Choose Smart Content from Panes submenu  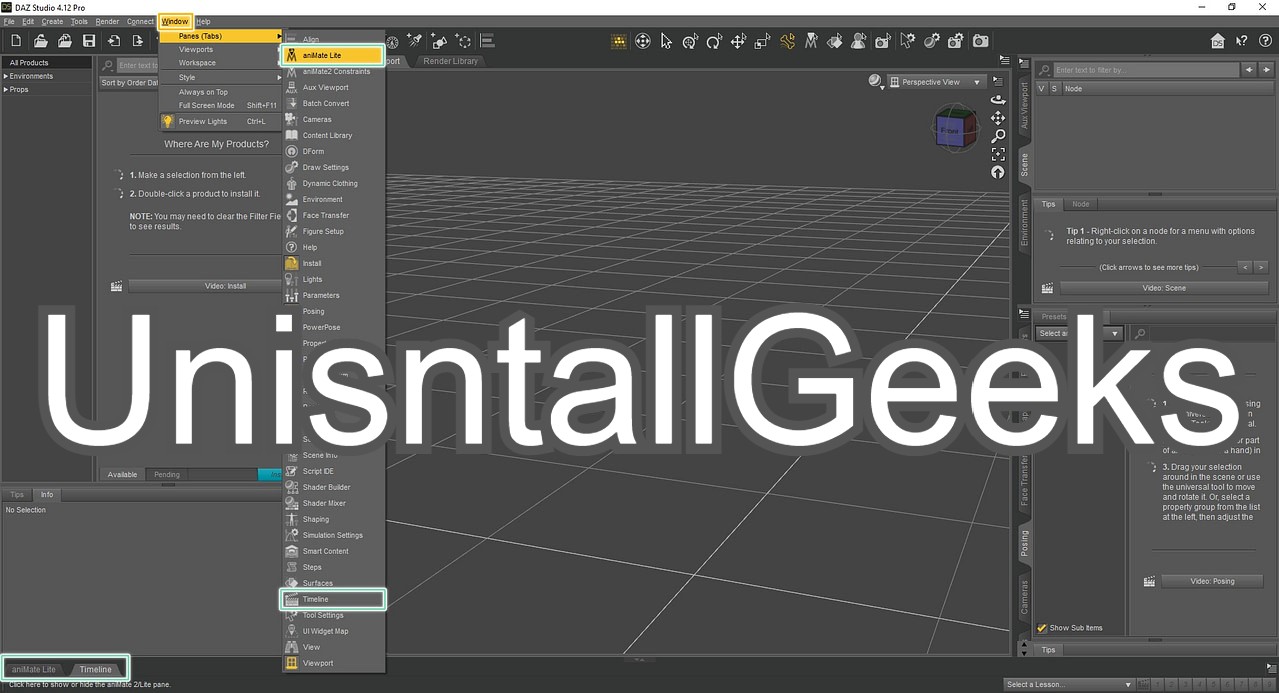[x=333, y=551]
